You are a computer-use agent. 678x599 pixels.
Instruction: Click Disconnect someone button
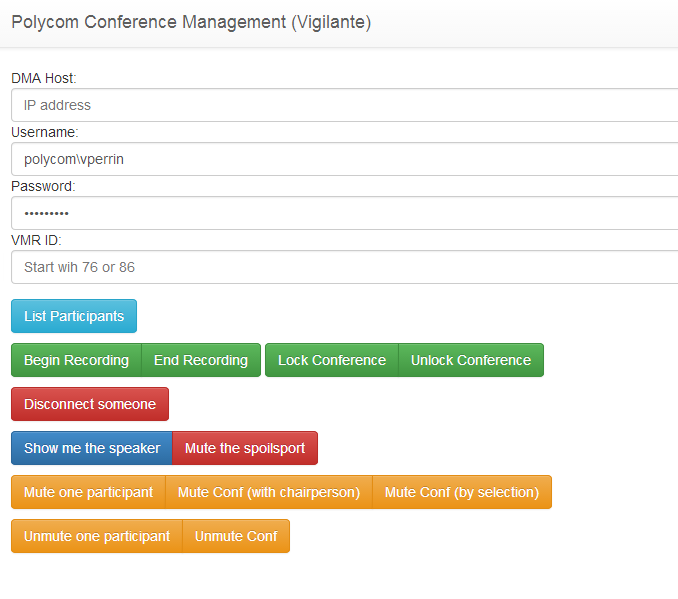coord(90,404)
